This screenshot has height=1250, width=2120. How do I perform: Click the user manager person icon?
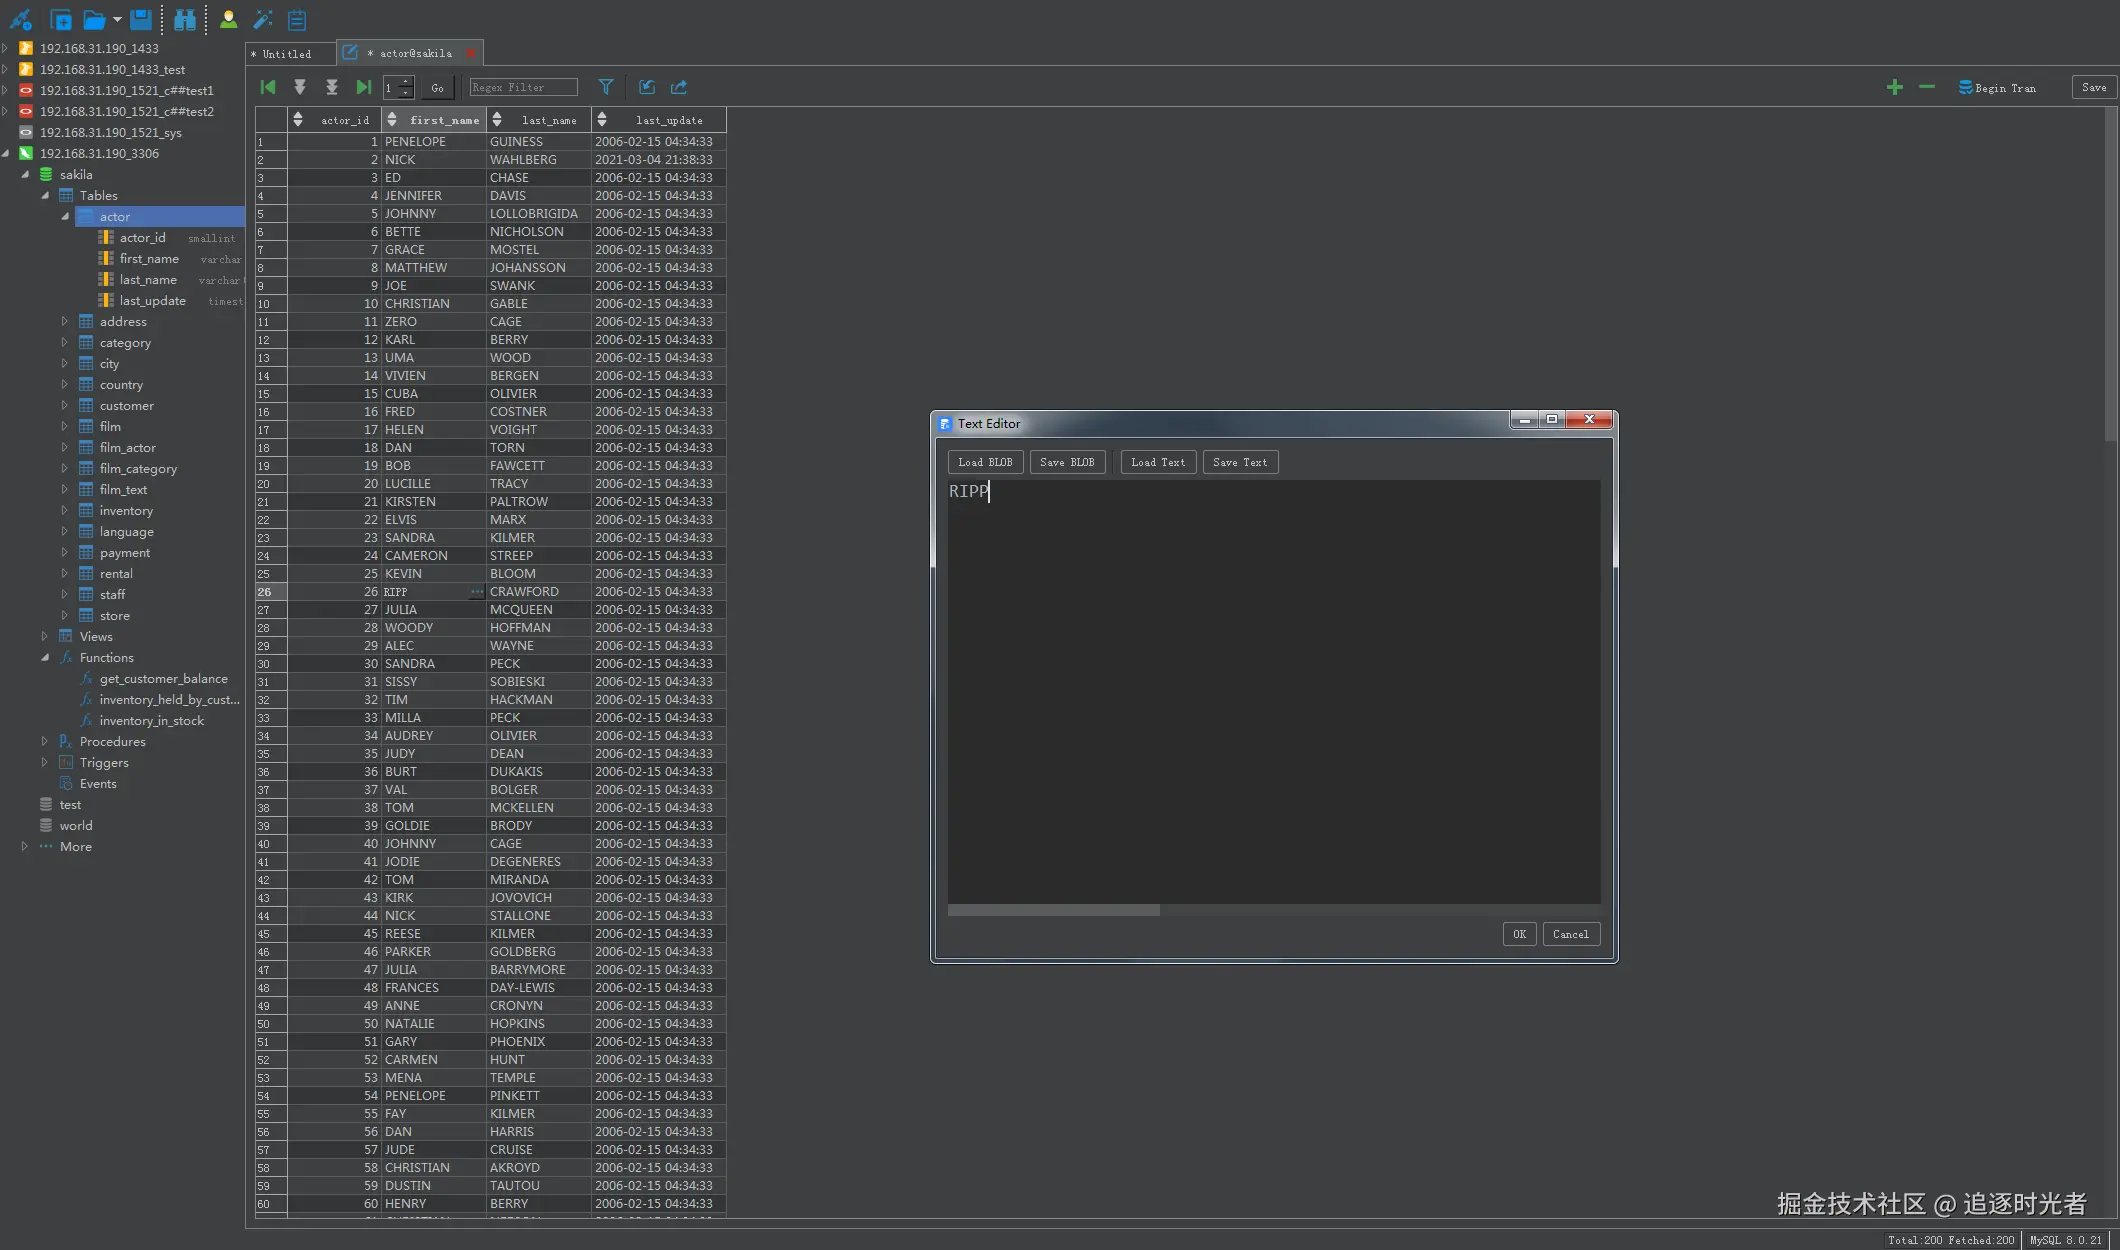coord(228,19)
